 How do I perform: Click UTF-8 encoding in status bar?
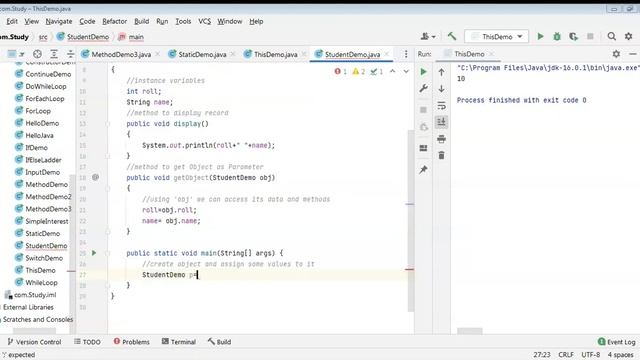591,354
